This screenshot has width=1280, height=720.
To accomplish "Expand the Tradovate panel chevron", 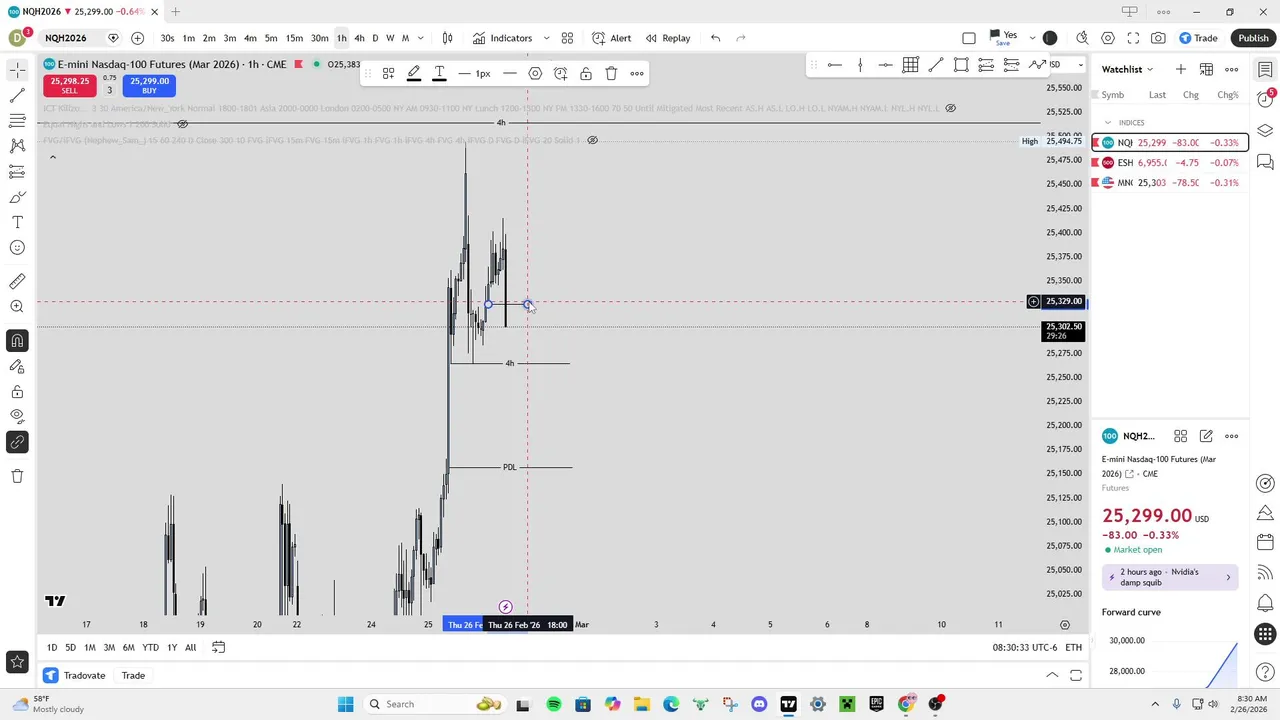I will [1052, 676].
